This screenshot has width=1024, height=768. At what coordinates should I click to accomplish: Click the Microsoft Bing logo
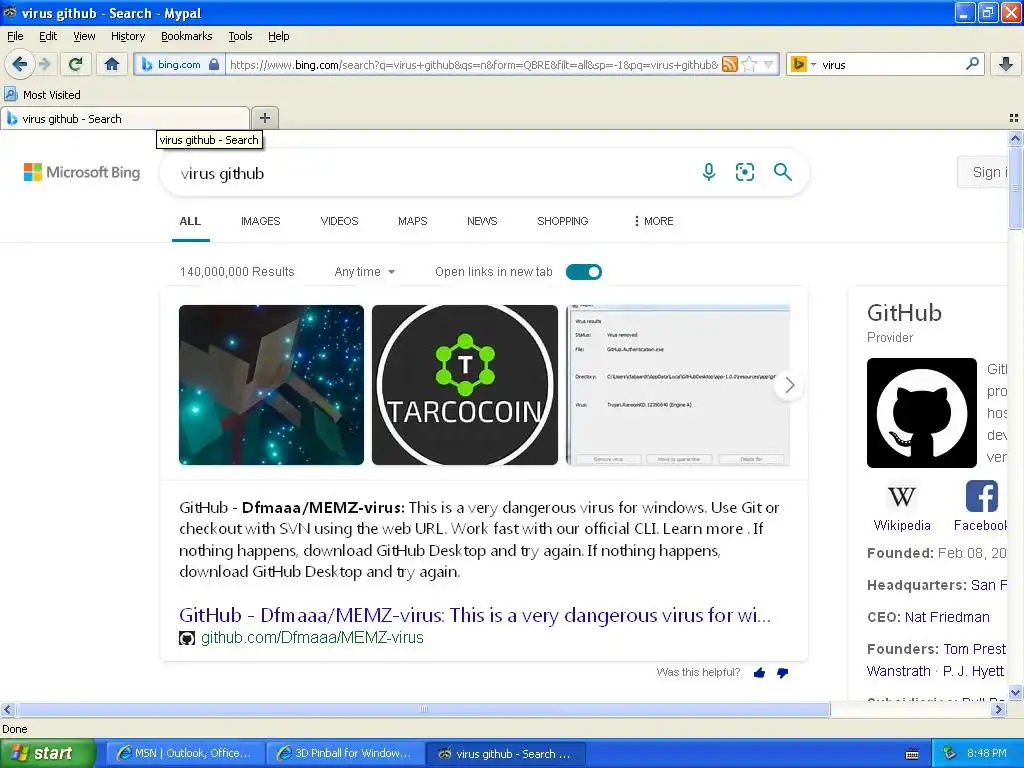(82, 172)
